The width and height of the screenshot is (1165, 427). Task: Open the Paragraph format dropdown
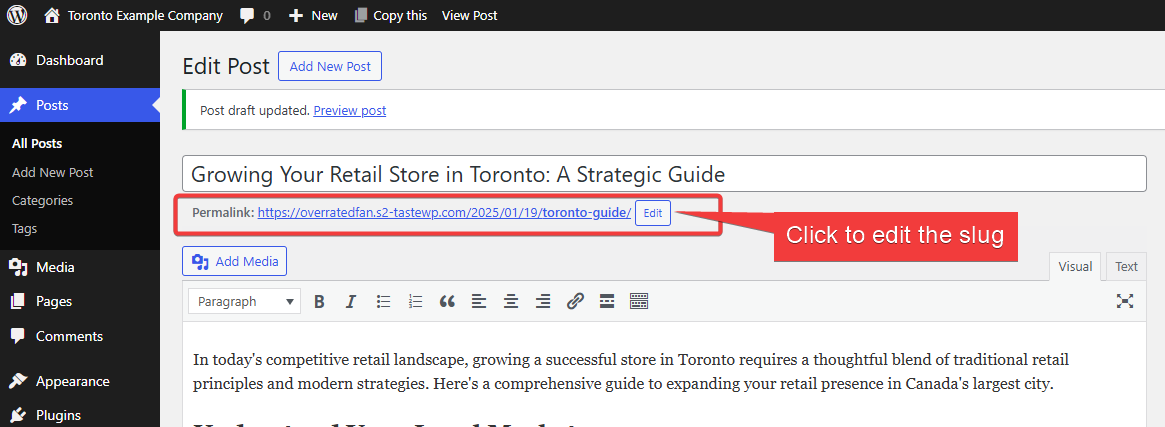pyautogui.click(x=247, y=301)
